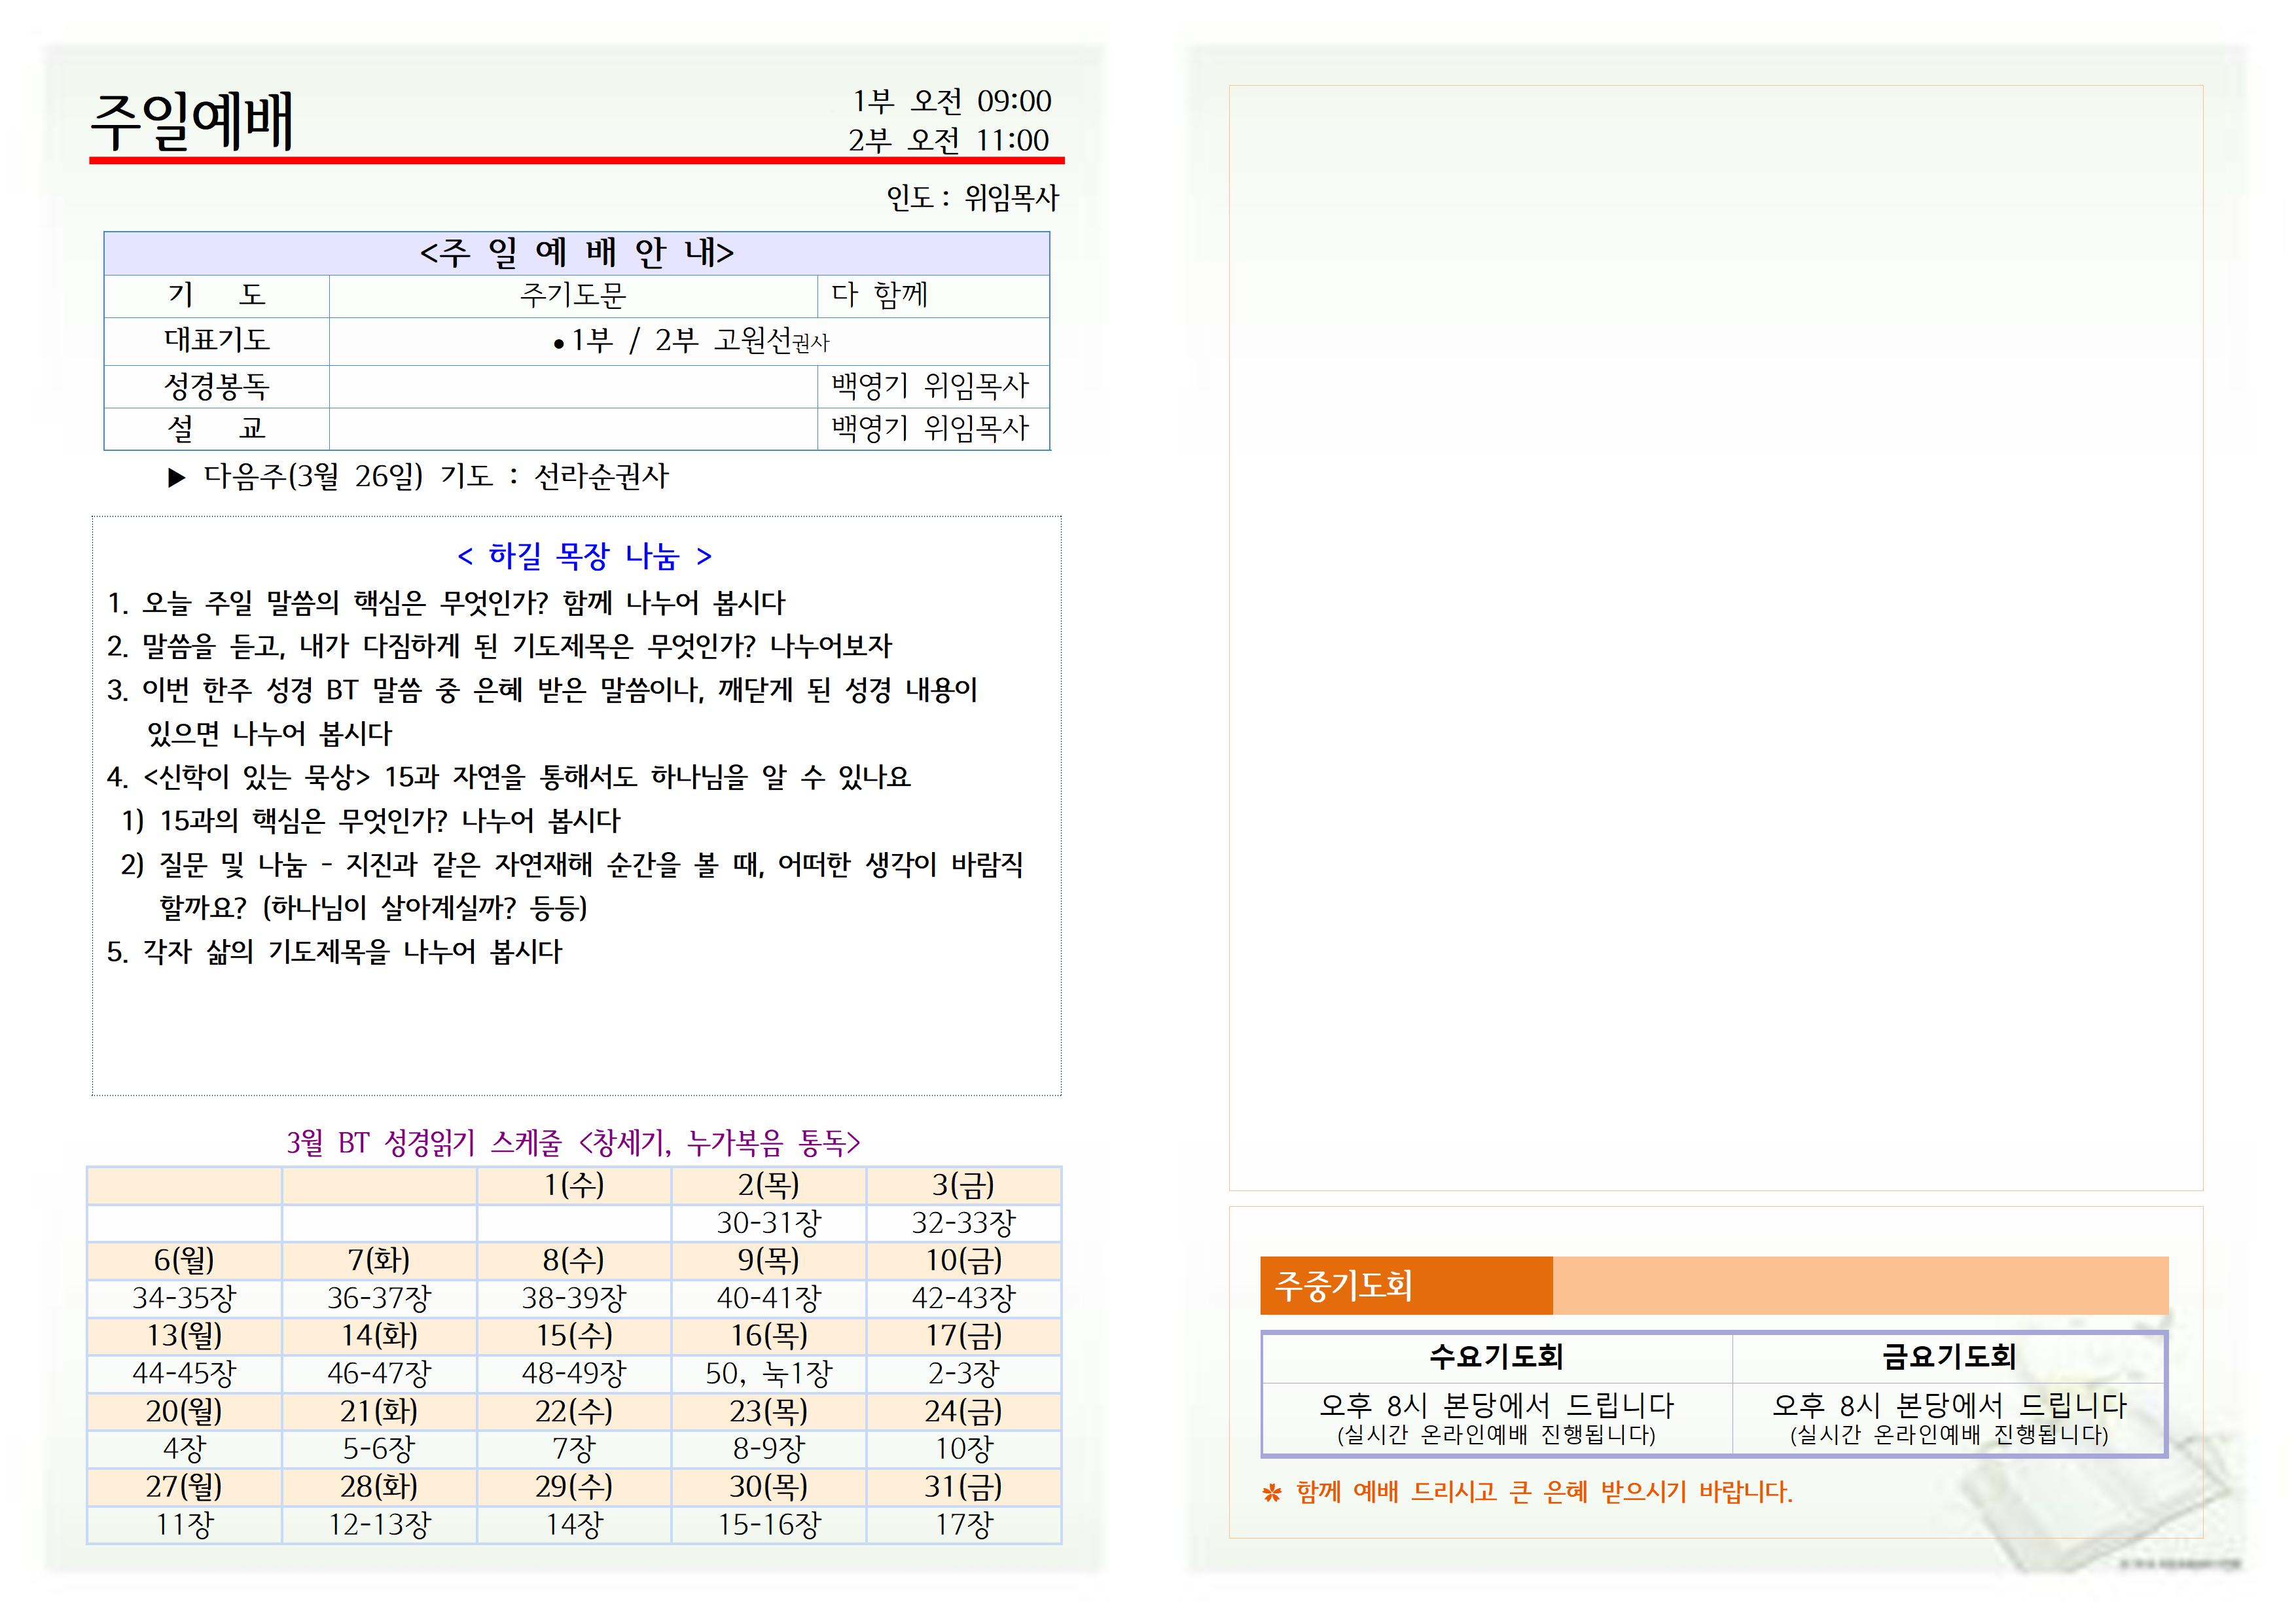Click the 주기도문 cell in prayer row
This screenshot has width=2296, height=1623.
[572, 296]
